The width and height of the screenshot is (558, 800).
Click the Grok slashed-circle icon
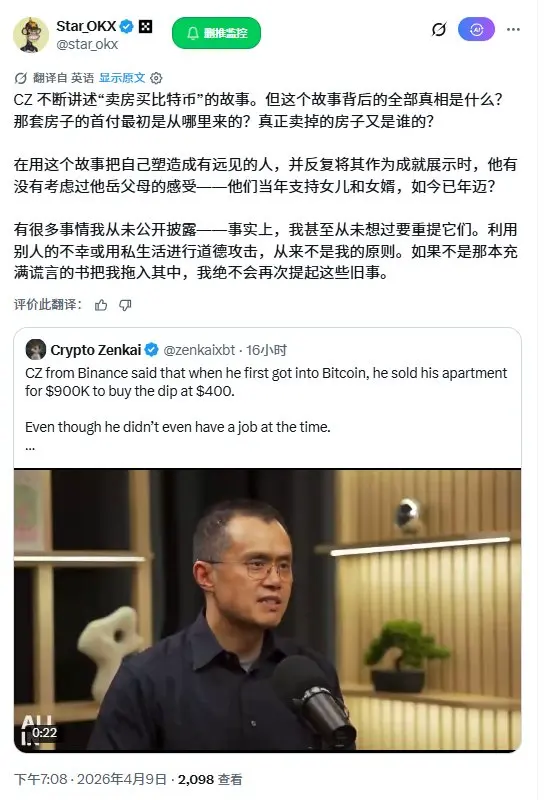point(439,30)
